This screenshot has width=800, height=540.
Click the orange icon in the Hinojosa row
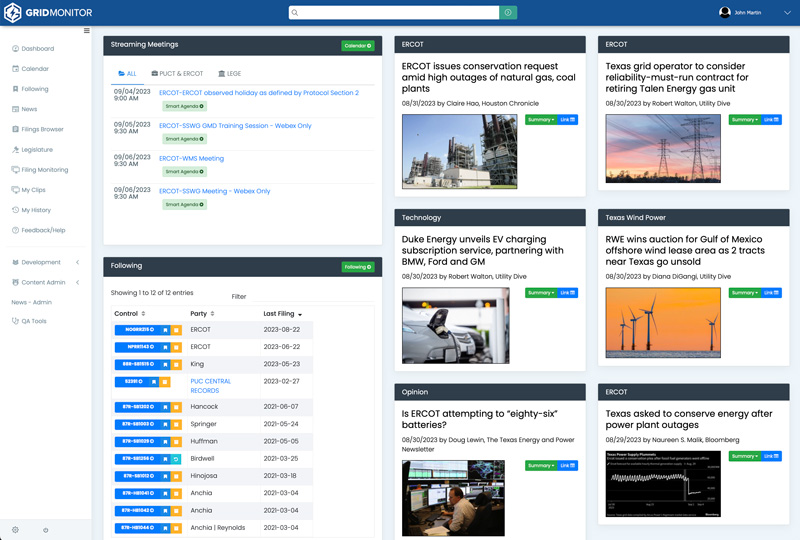[x=176, y=476]
